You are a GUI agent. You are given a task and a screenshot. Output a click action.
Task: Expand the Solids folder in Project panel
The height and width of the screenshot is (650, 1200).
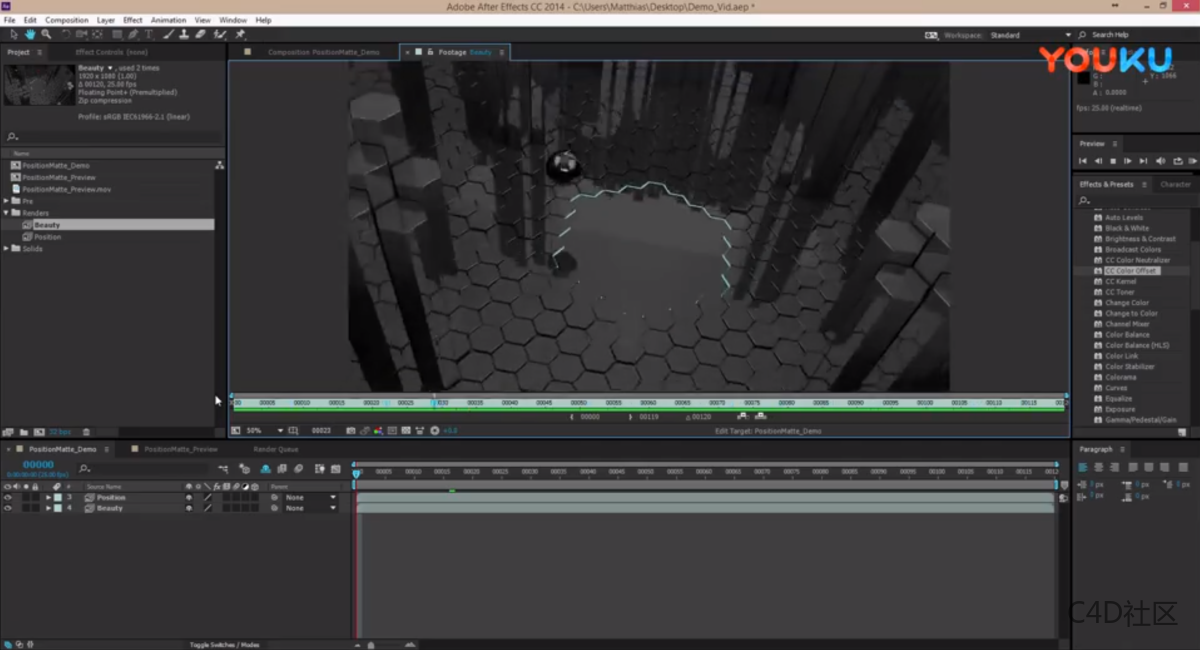point(6,248)
